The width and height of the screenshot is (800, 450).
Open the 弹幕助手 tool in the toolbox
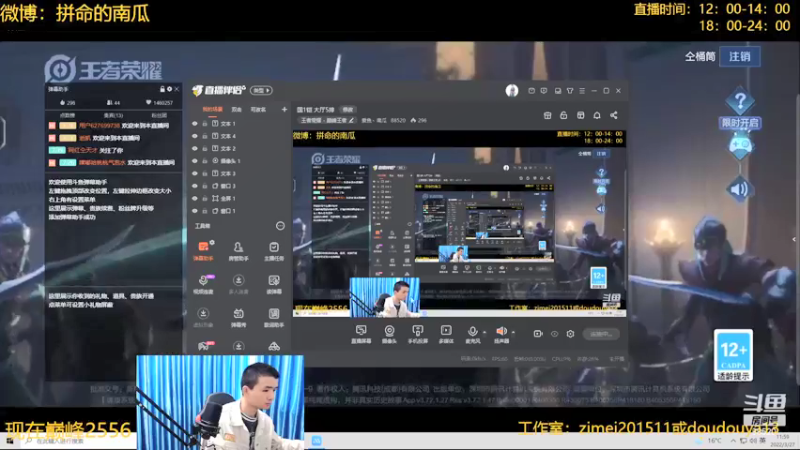click(x=203, y=251)
